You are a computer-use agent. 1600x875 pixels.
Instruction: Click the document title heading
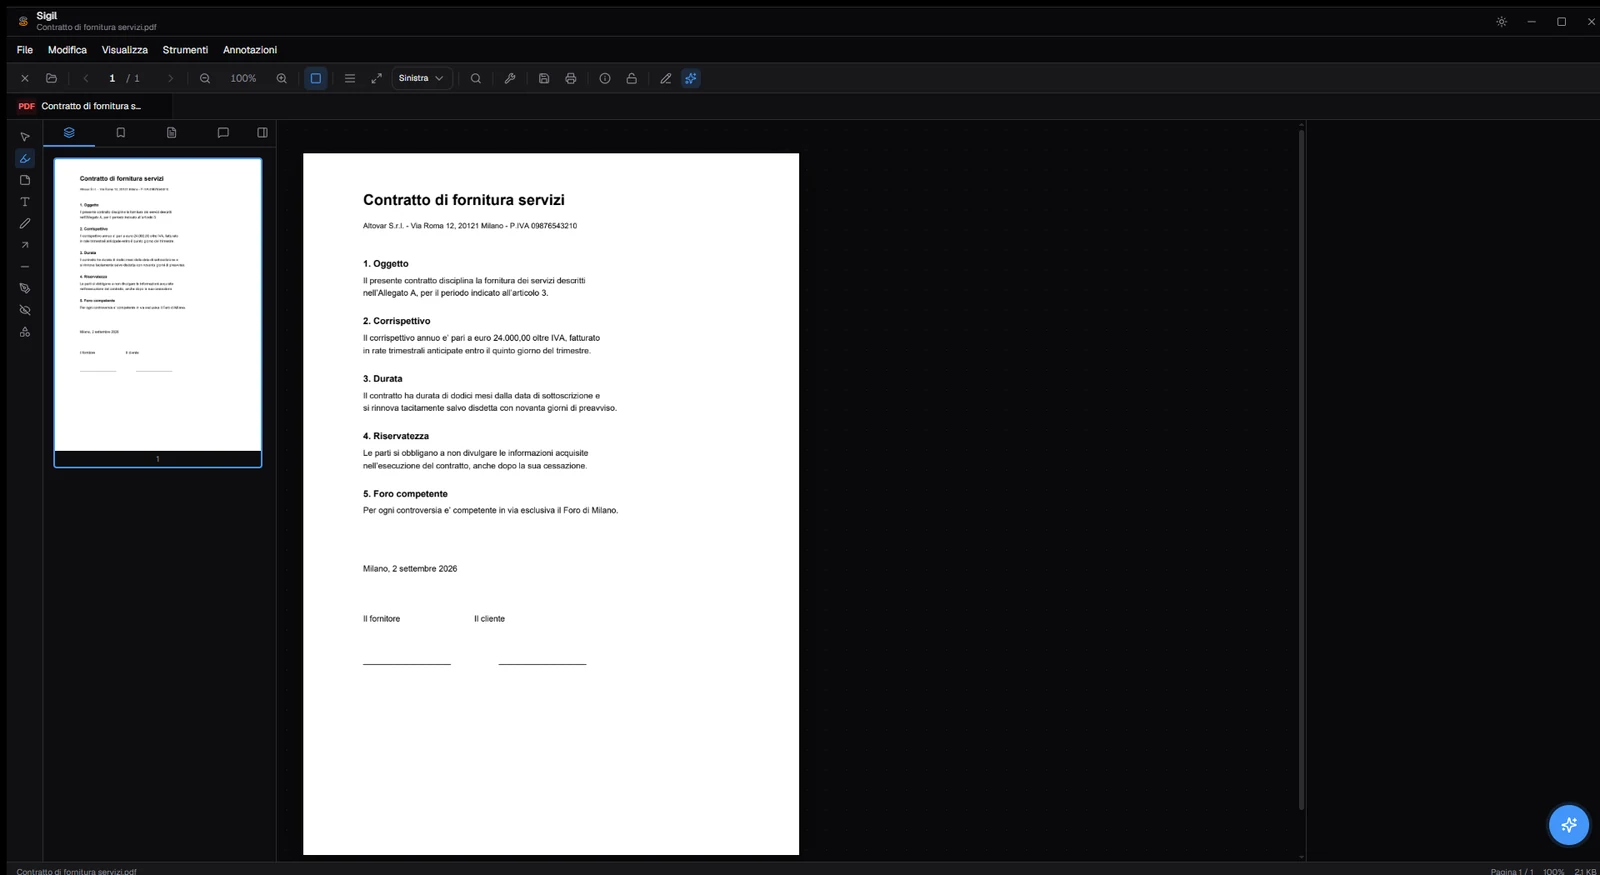point(464,200)
